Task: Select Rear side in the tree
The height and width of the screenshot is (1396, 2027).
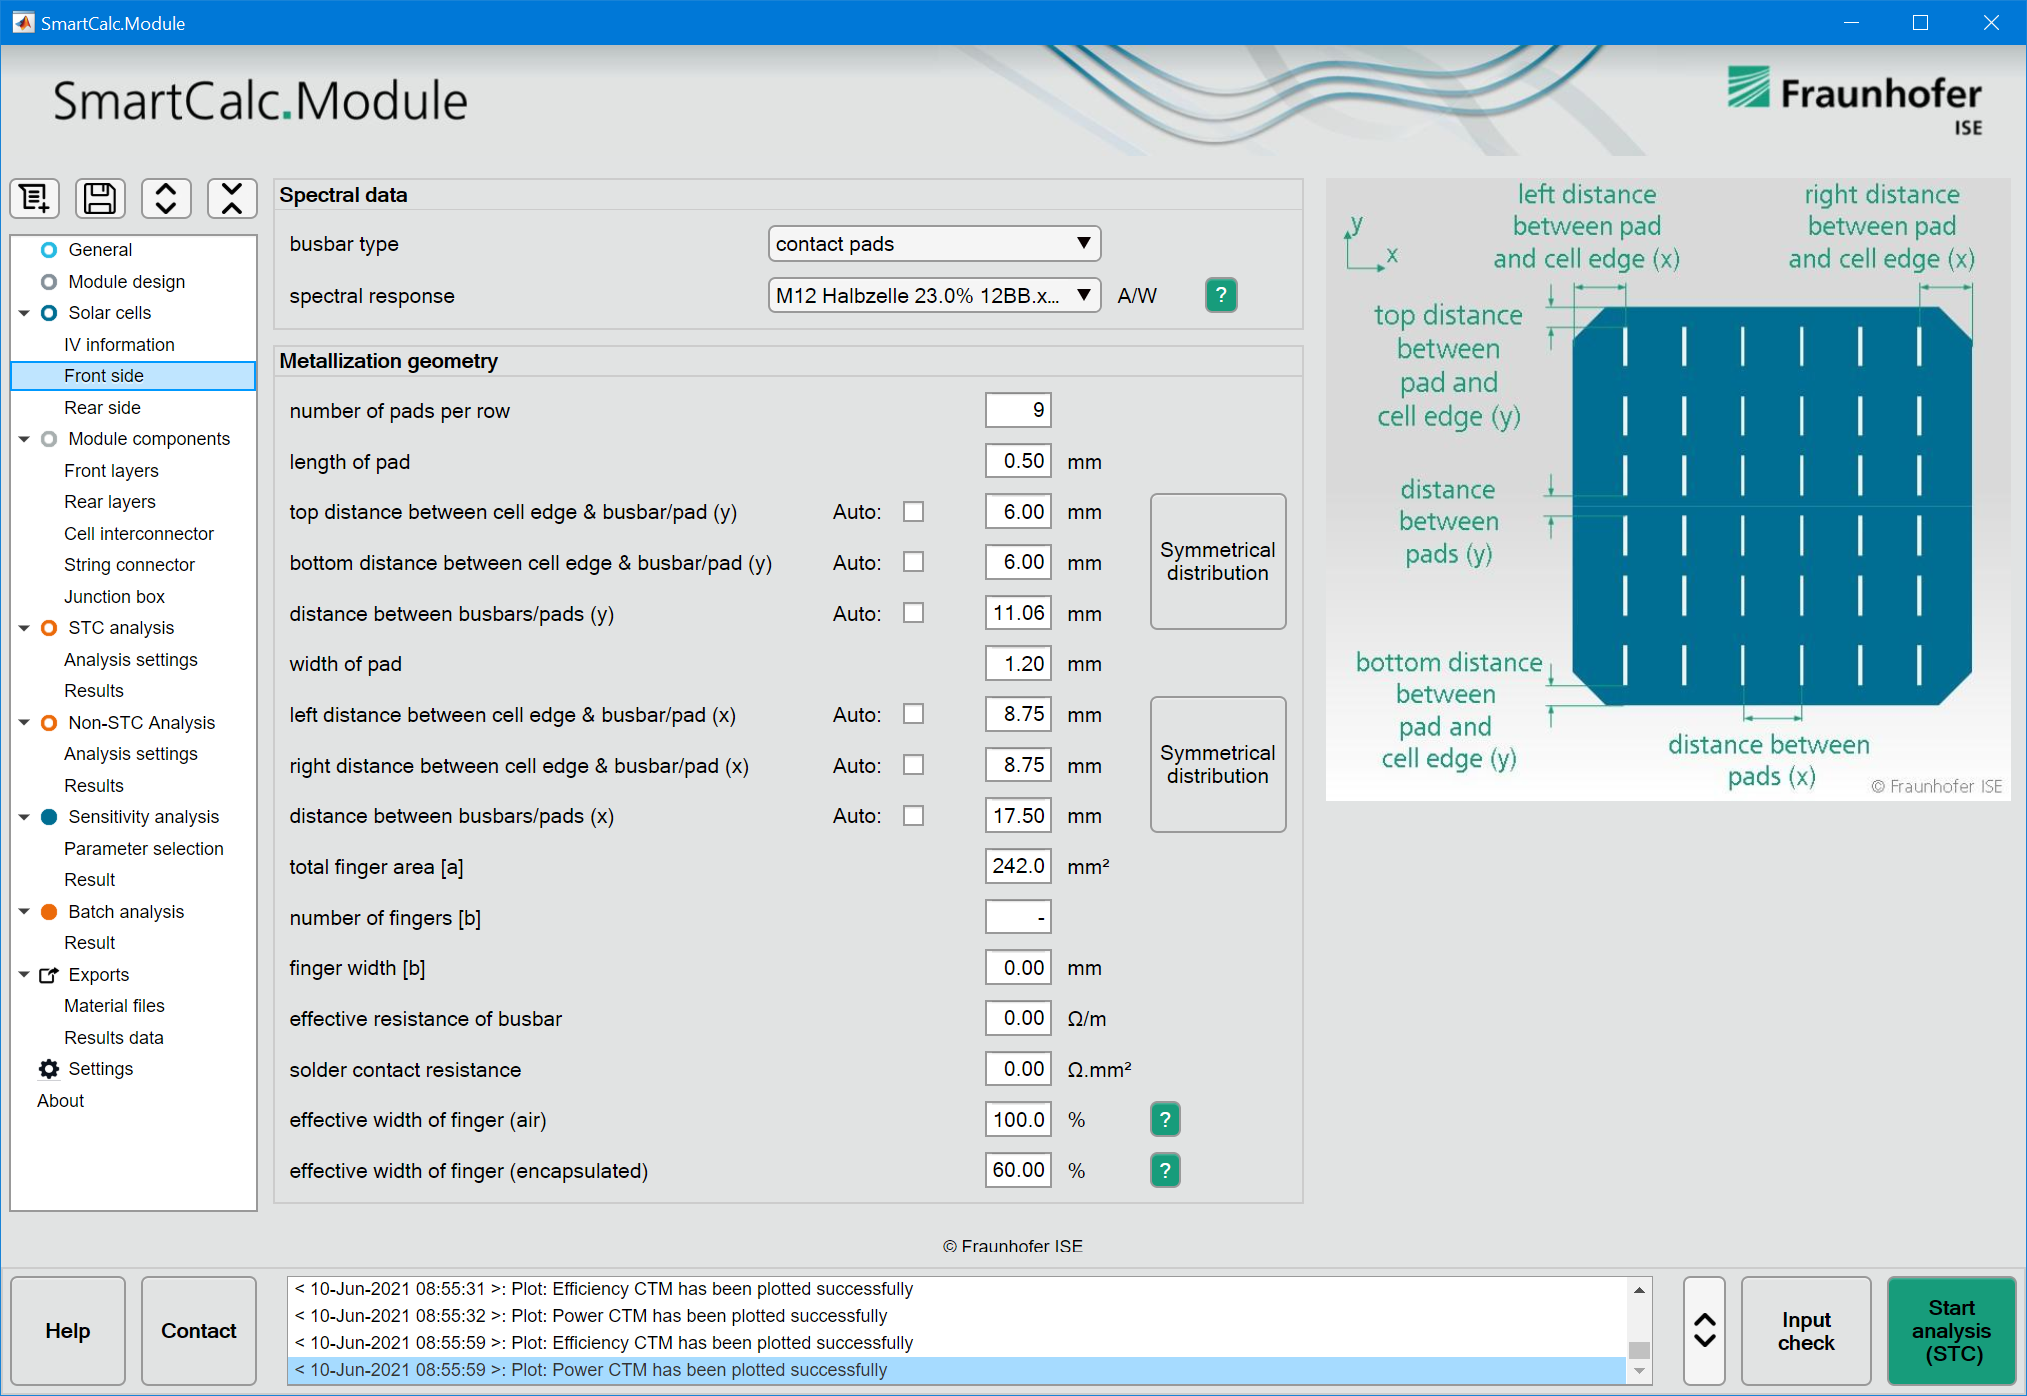Action: [102, 408]
